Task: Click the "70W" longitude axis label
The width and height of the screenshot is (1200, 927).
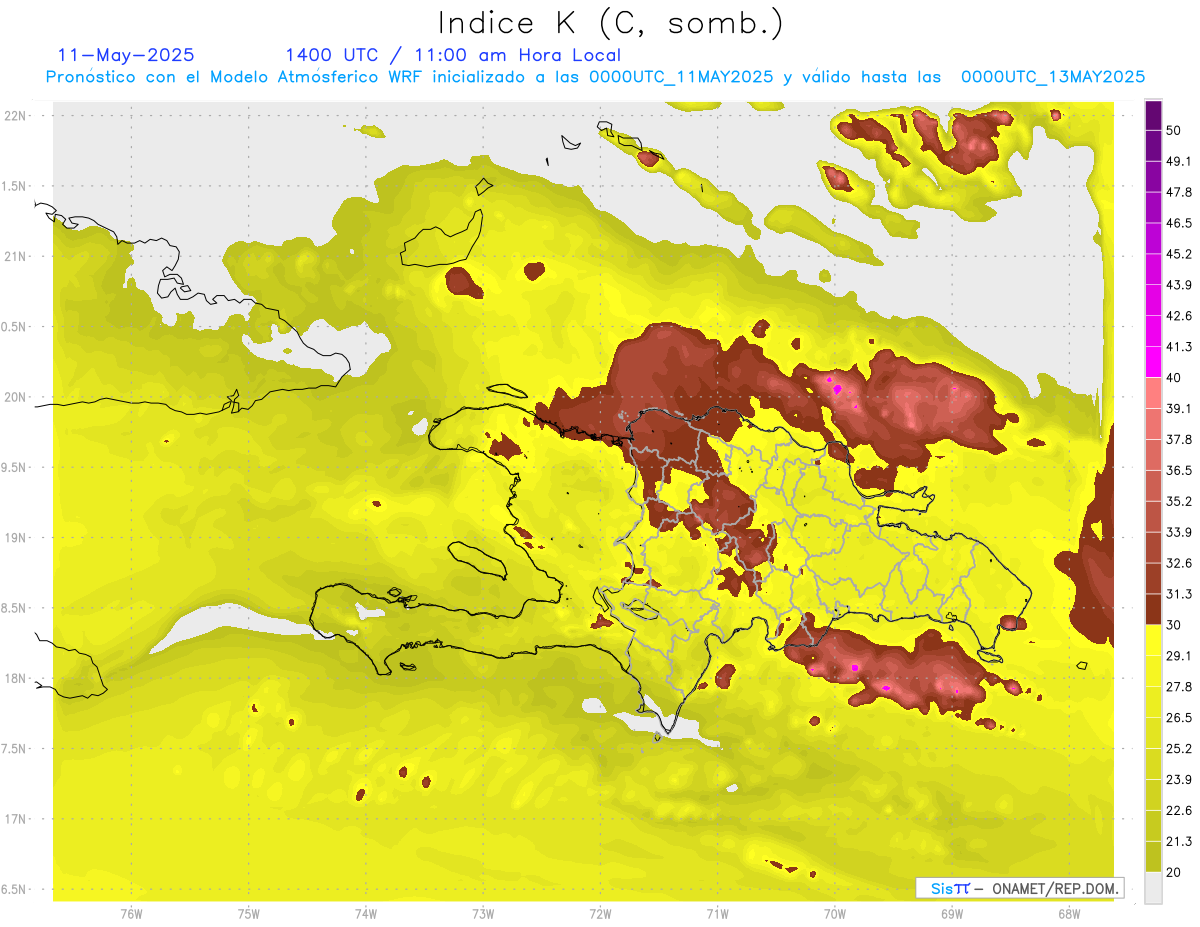Action: point(835,913)
